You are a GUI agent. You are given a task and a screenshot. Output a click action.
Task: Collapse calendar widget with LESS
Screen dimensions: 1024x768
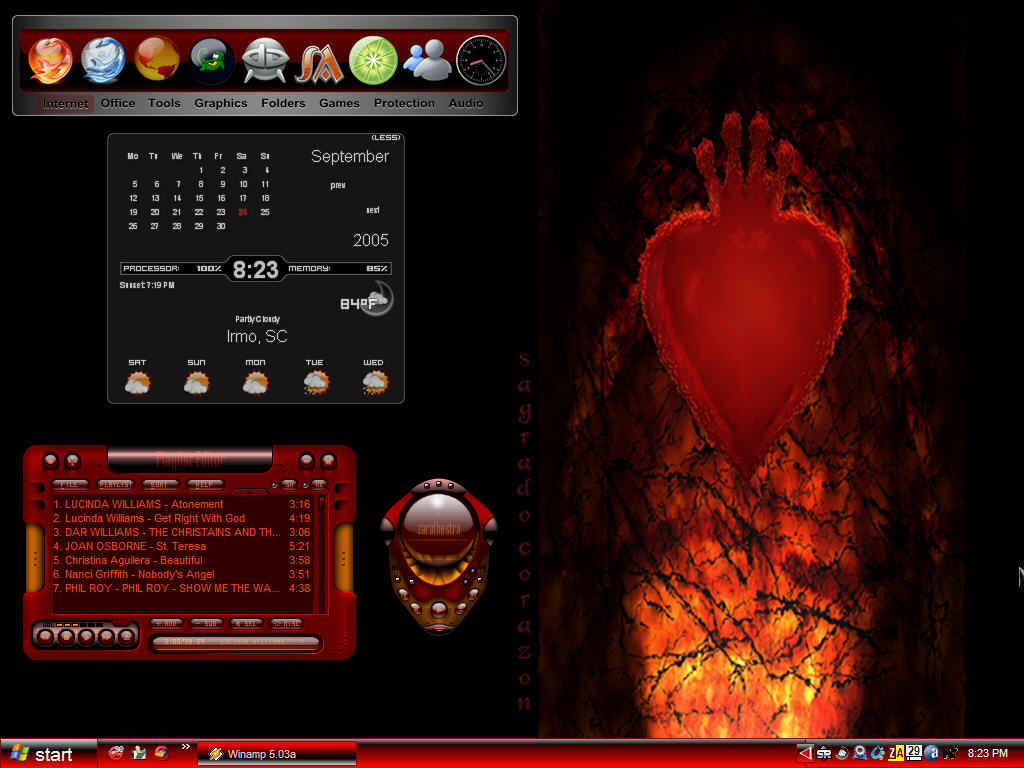[385, 138]
